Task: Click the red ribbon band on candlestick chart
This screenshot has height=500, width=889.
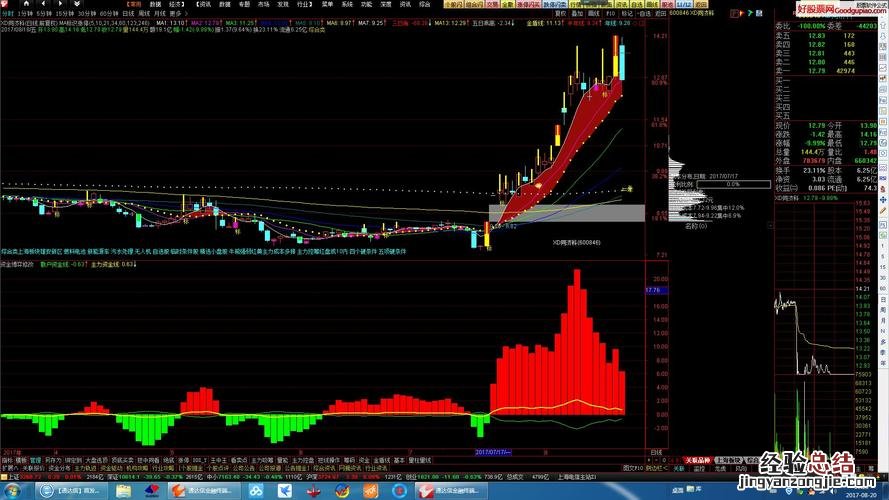Action: [x=560, y=150]
